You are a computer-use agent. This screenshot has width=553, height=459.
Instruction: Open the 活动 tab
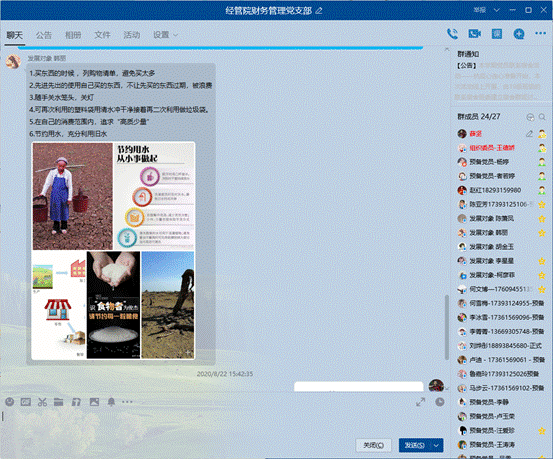(132, 35)
